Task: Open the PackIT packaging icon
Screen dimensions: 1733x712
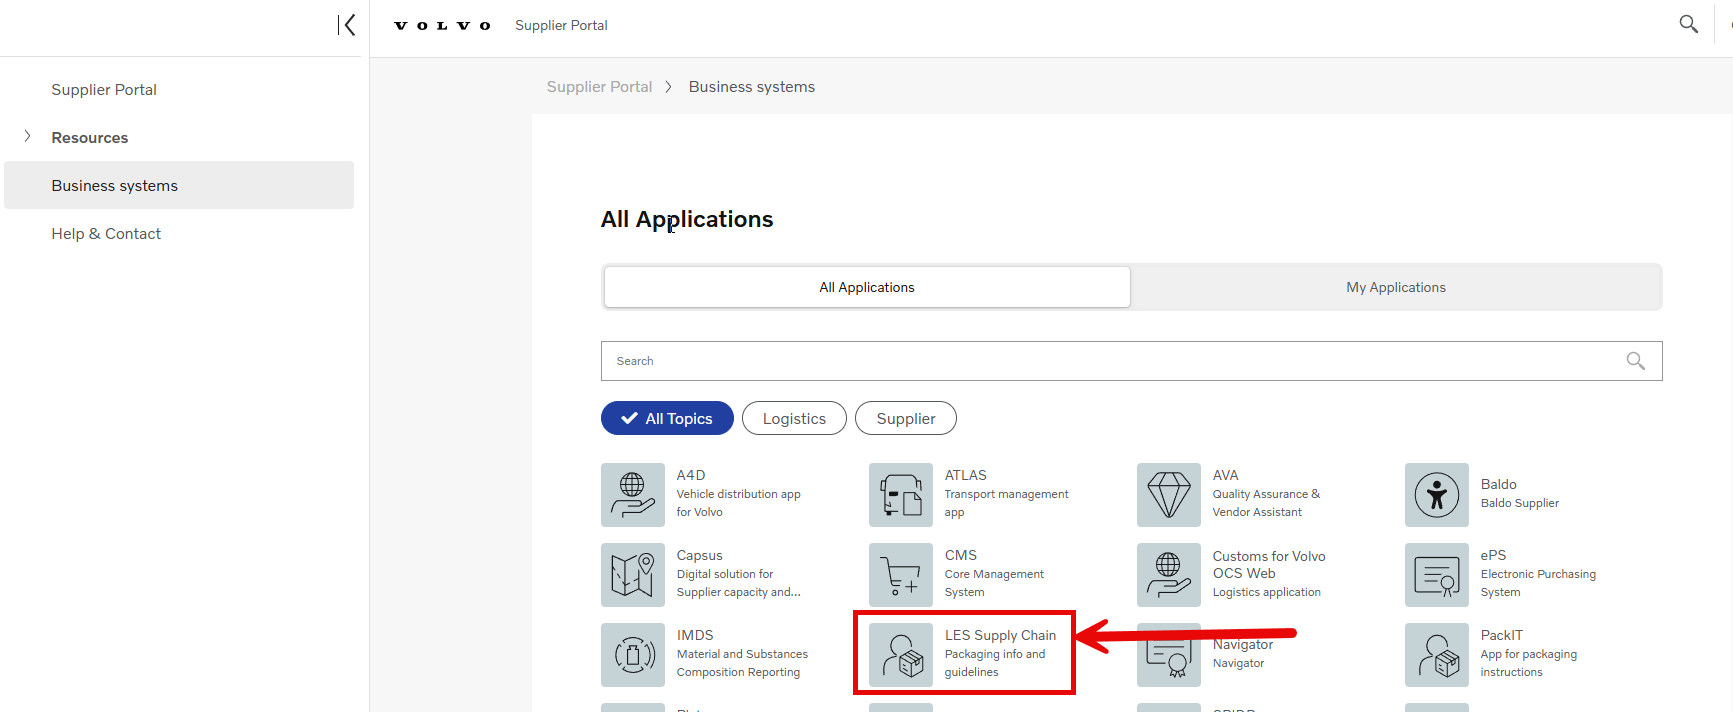Action: click(1437, 655)
